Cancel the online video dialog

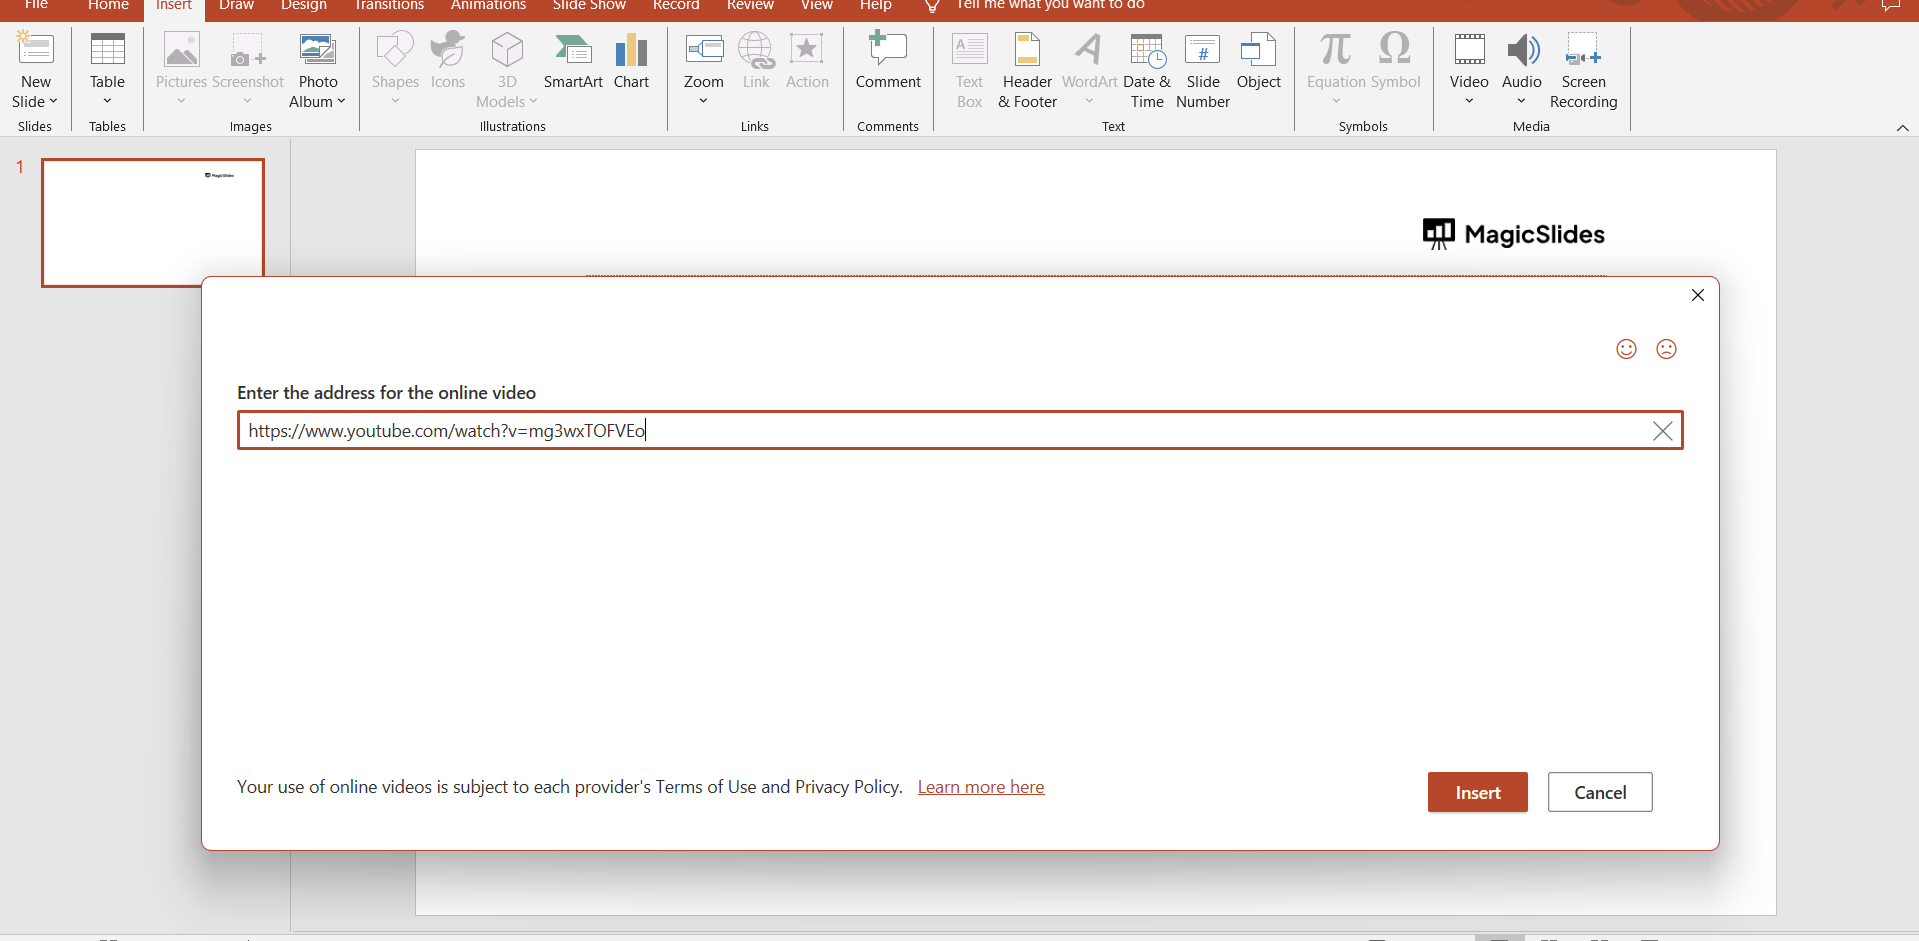[1600, 792]
